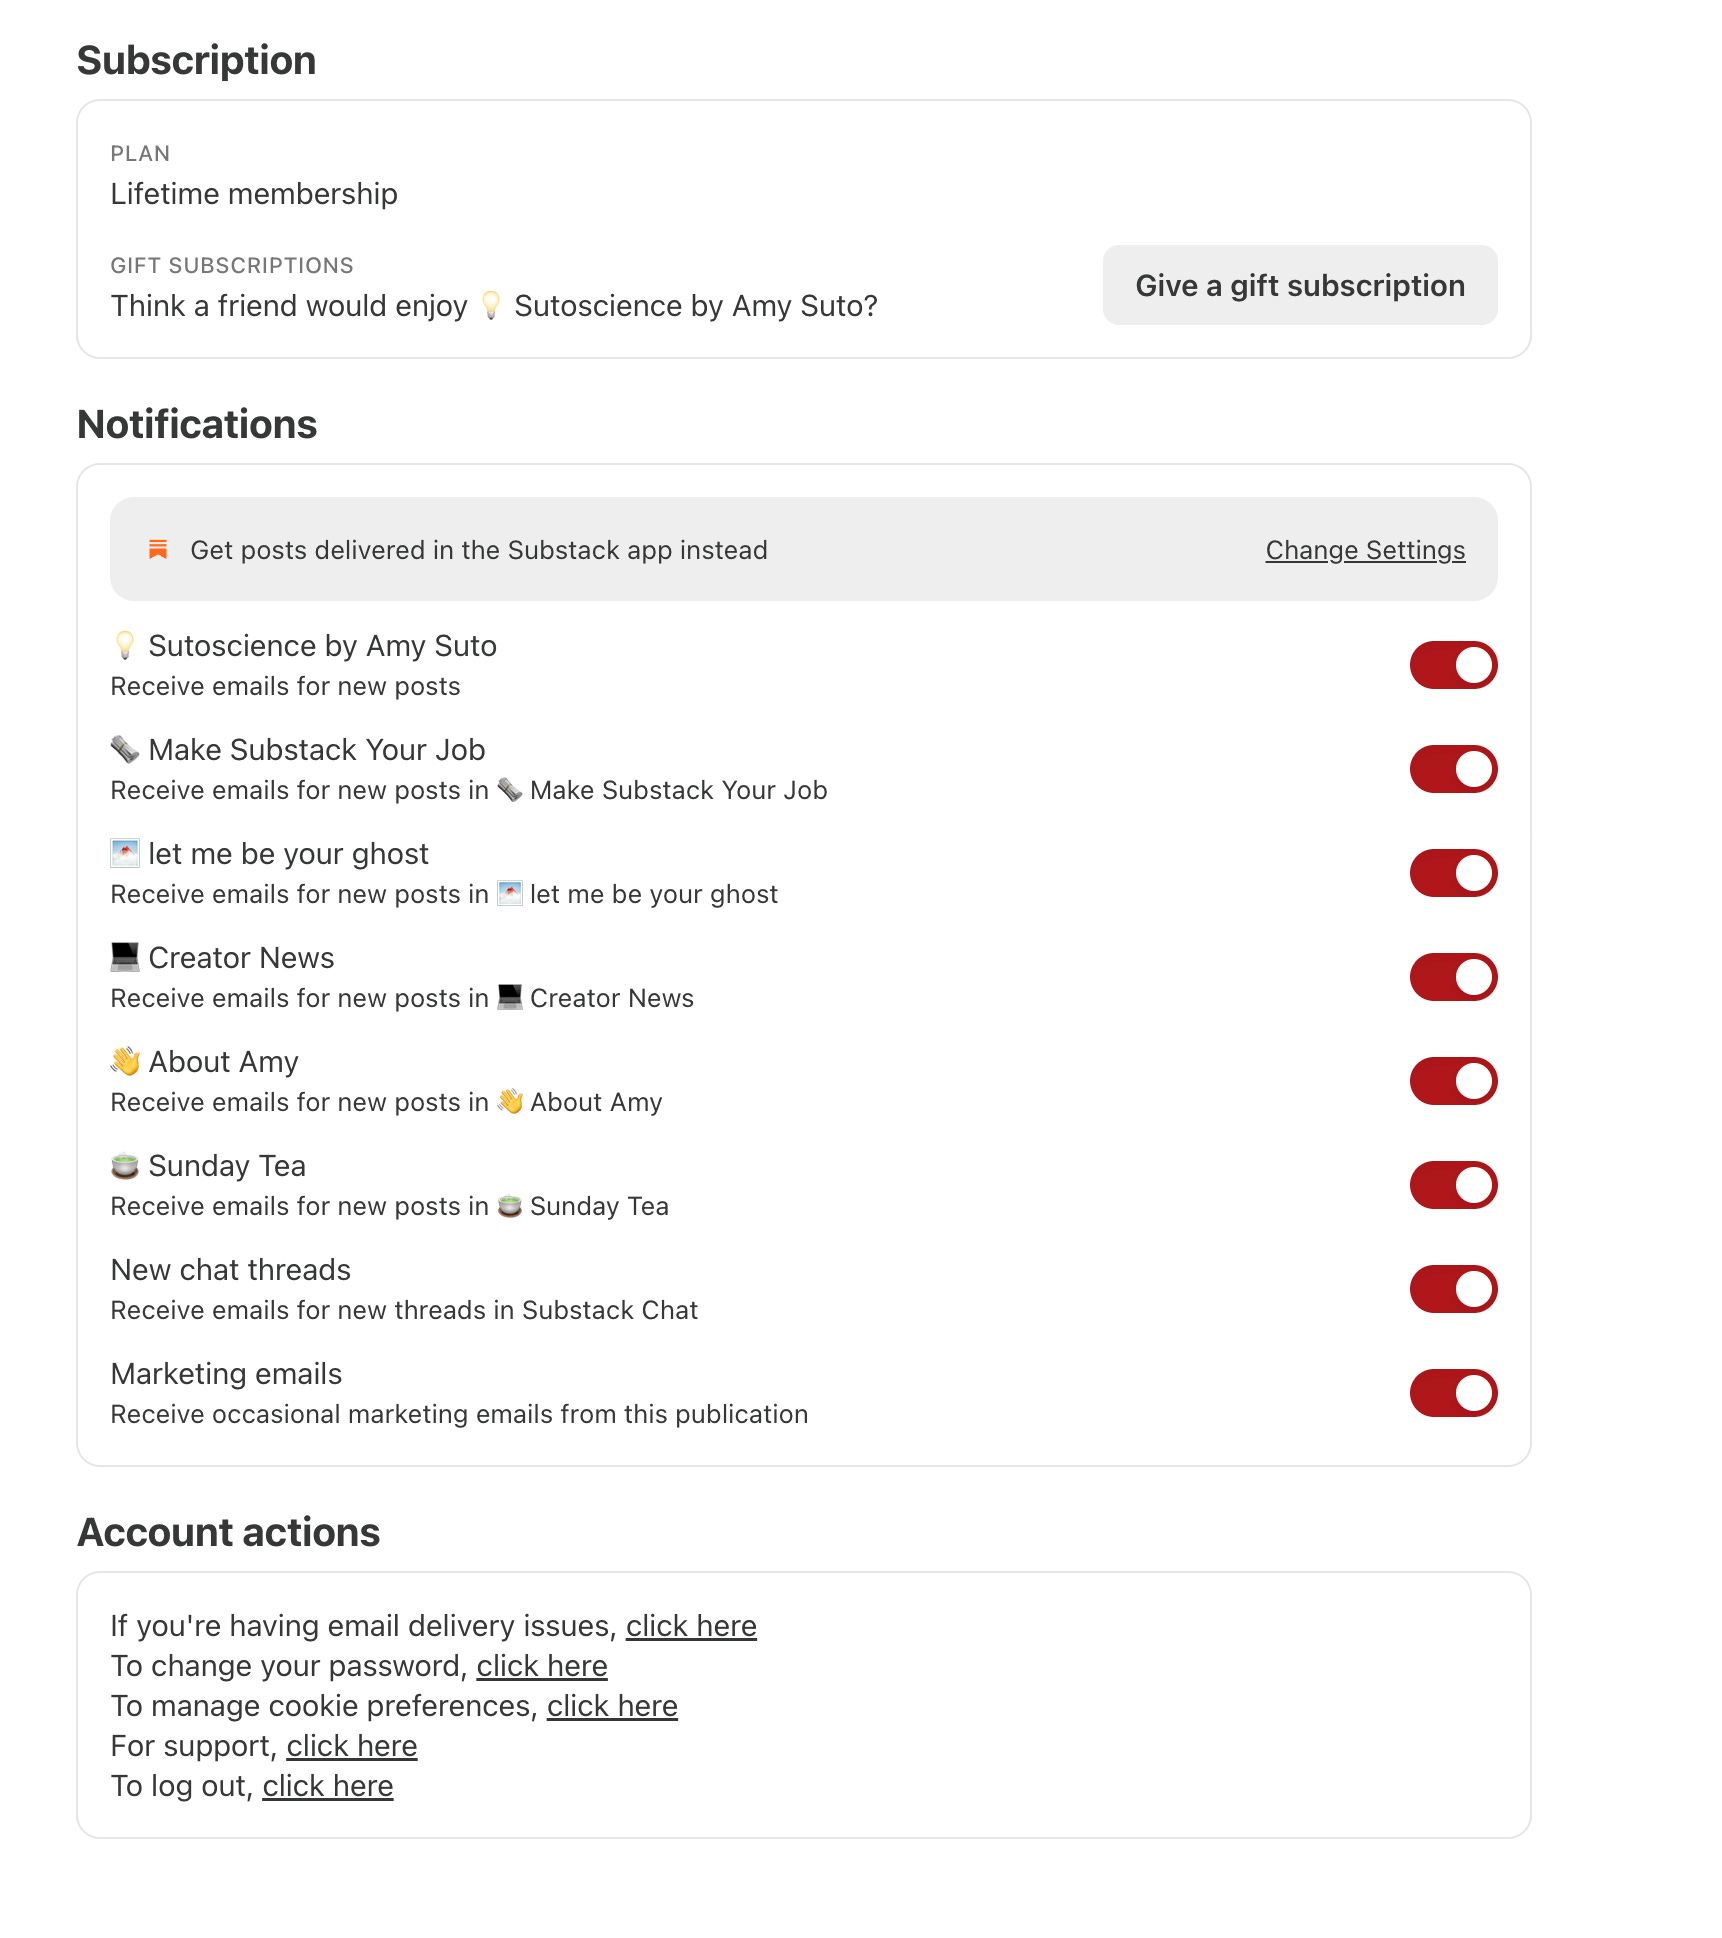This screenshot has width=1722, height=1938.
Task: Disable Sutoscience by Amy Suto email toggle
Action: point(1453,665)
